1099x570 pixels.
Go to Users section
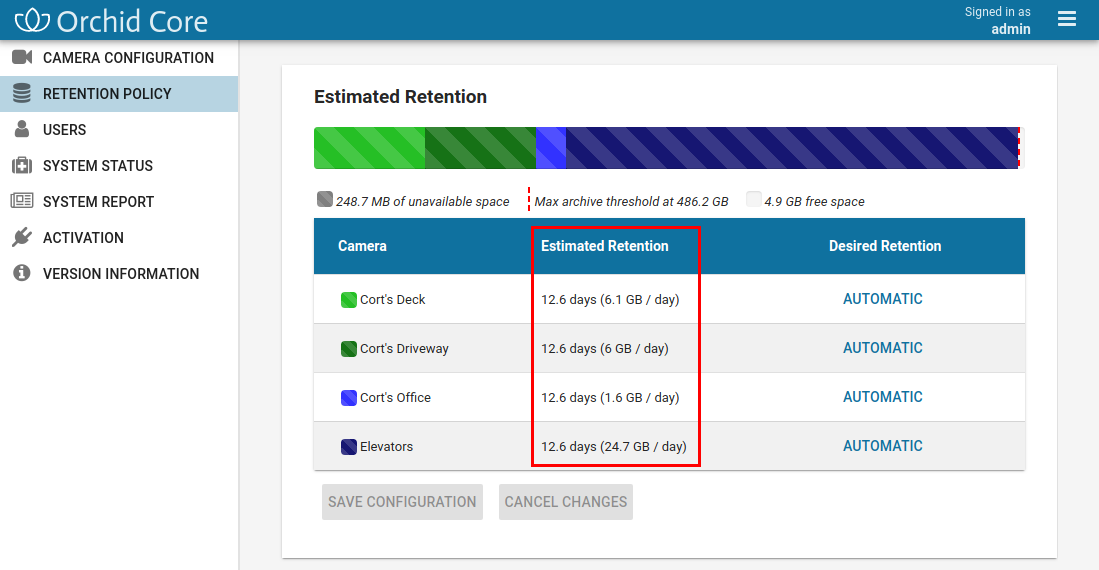pyautogui.click(x=119, y=129)
